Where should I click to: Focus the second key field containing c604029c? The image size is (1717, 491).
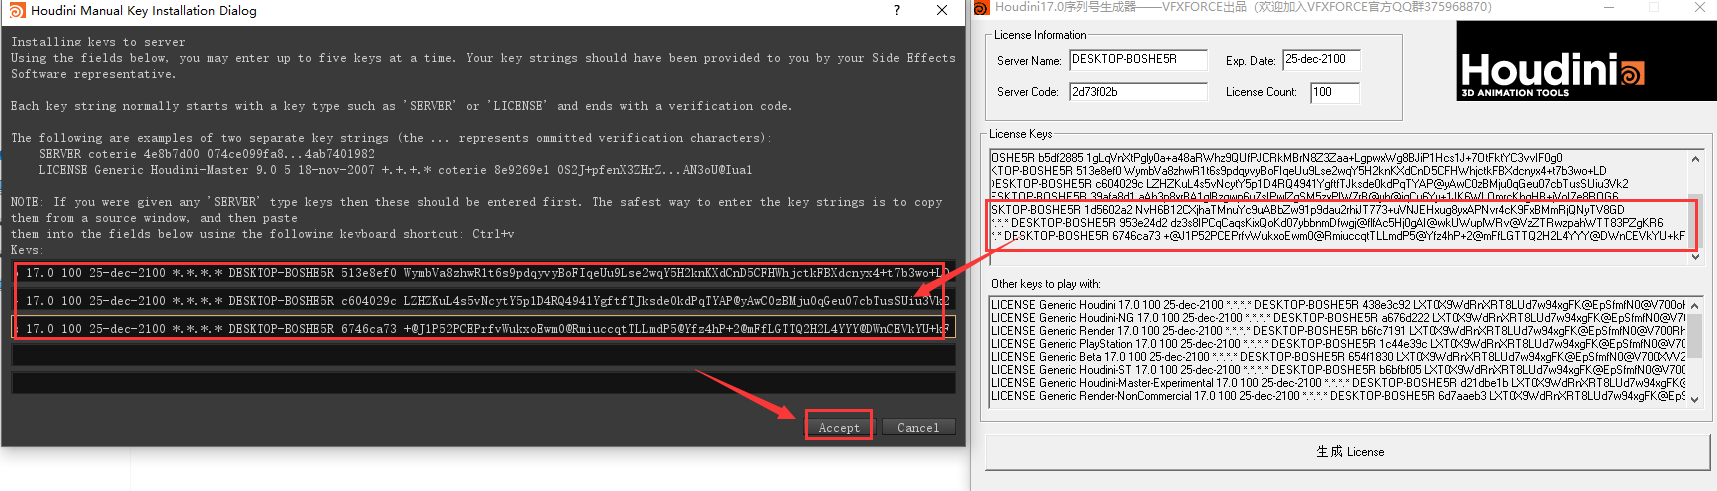(x=483, y=300)
